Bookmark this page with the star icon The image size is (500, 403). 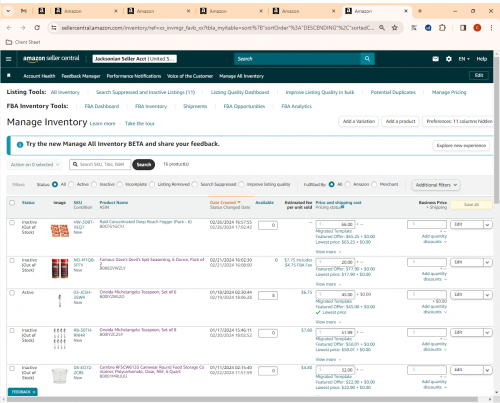[395, 28]
